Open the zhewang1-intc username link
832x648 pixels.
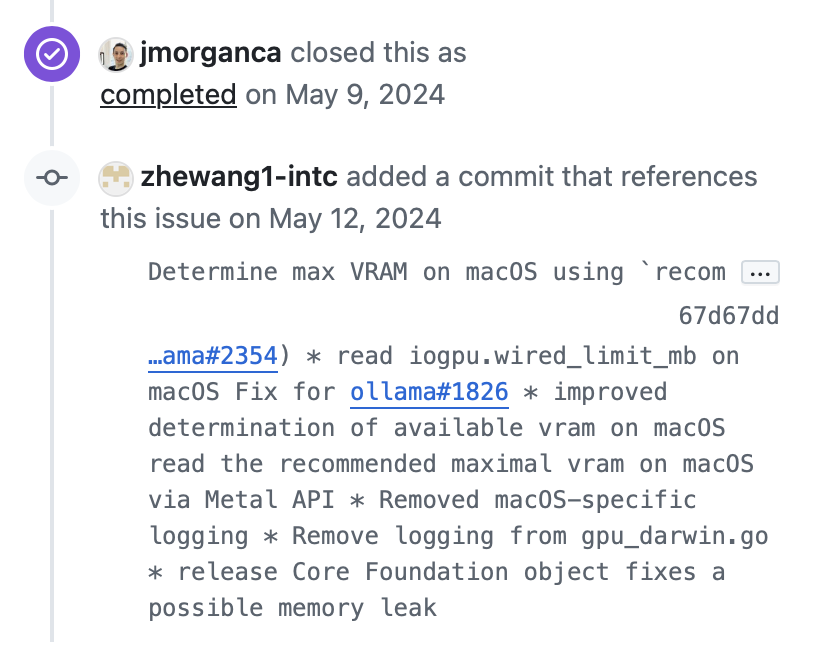coord(239,177)
